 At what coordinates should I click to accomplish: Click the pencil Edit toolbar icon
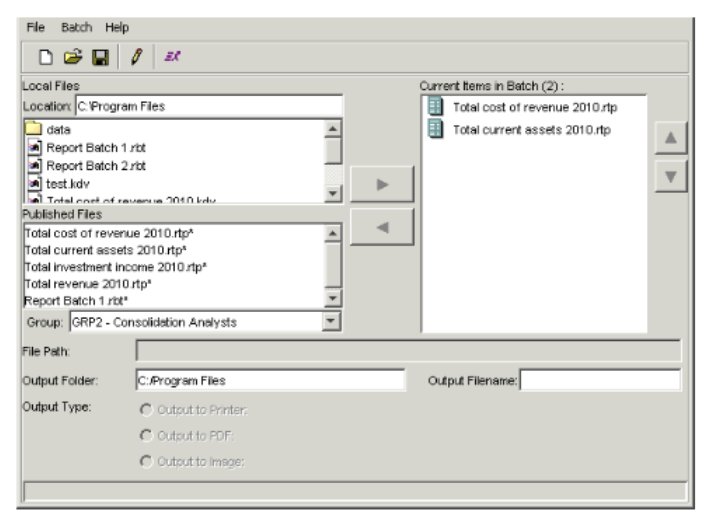tap(135, 59)
